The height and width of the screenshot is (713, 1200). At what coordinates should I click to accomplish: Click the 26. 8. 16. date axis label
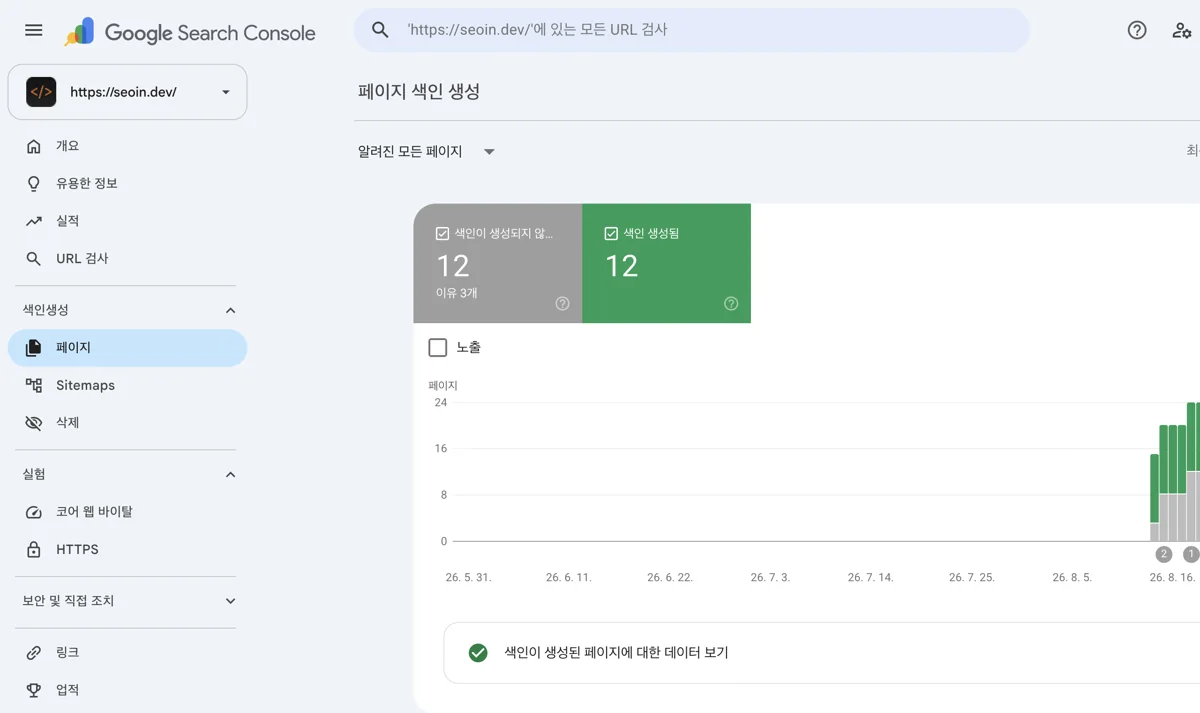coord(1173,578)
